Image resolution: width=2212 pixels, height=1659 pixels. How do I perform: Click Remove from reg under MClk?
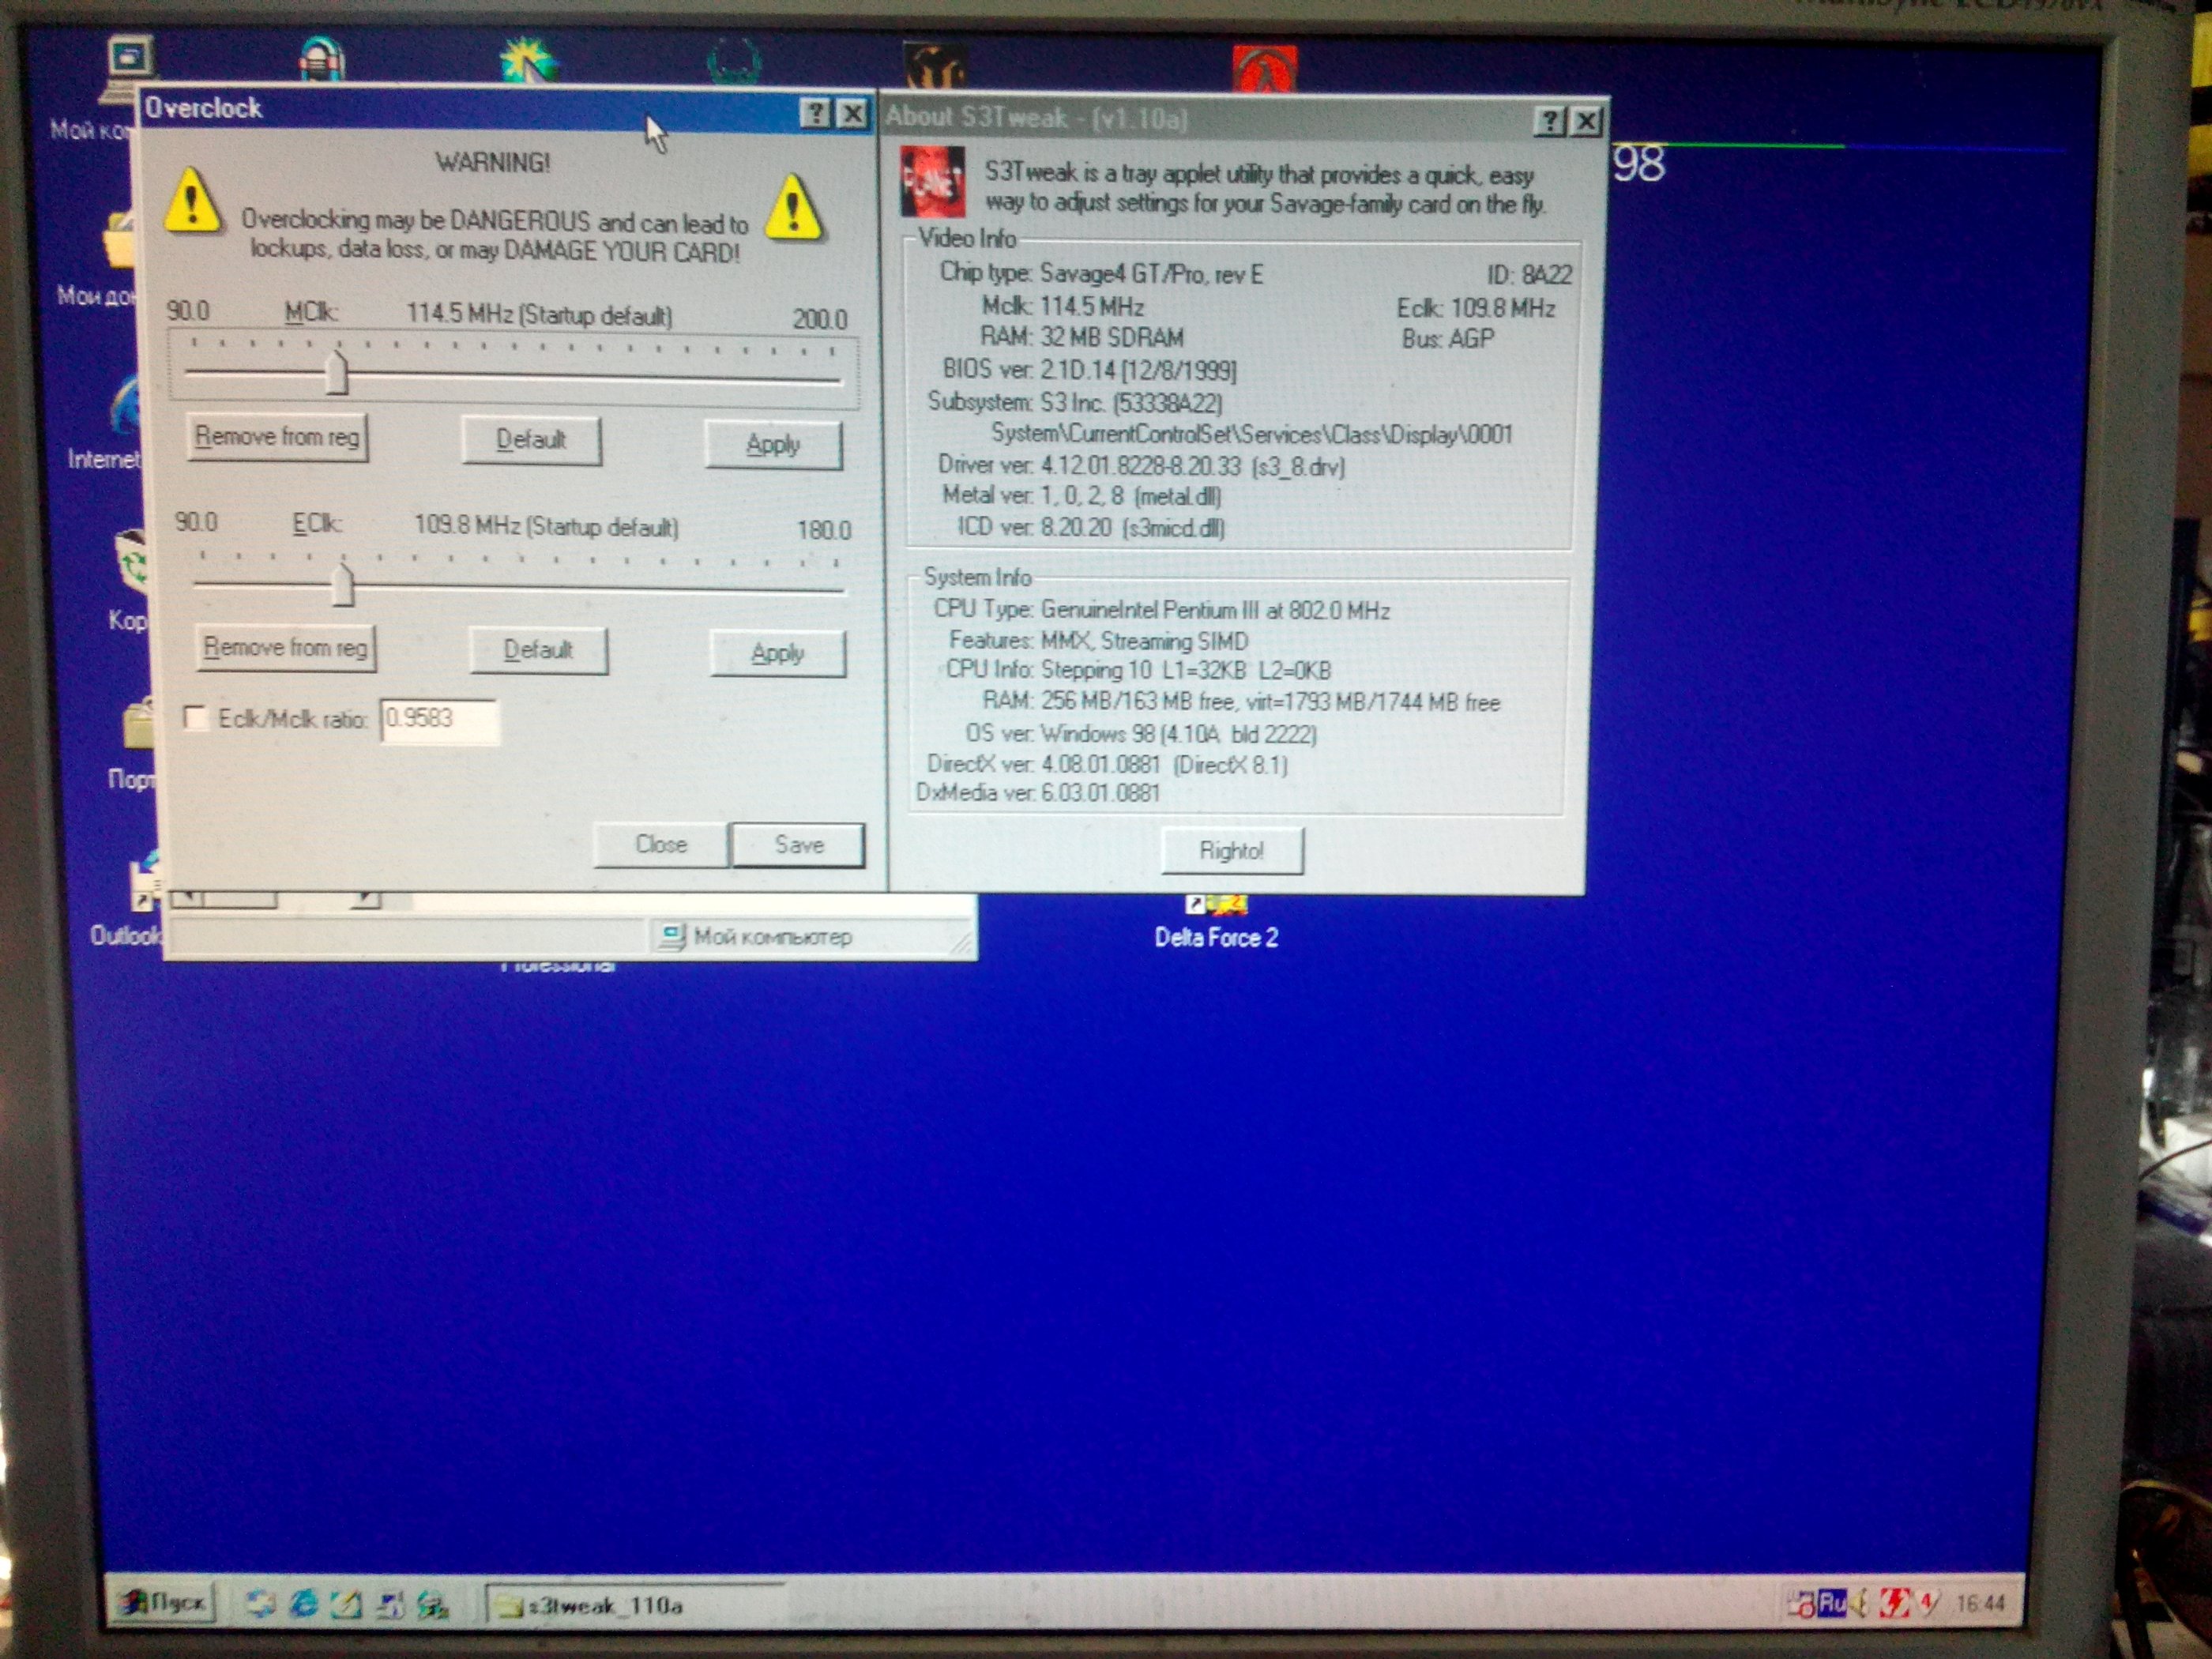click(x=277, y=437)
